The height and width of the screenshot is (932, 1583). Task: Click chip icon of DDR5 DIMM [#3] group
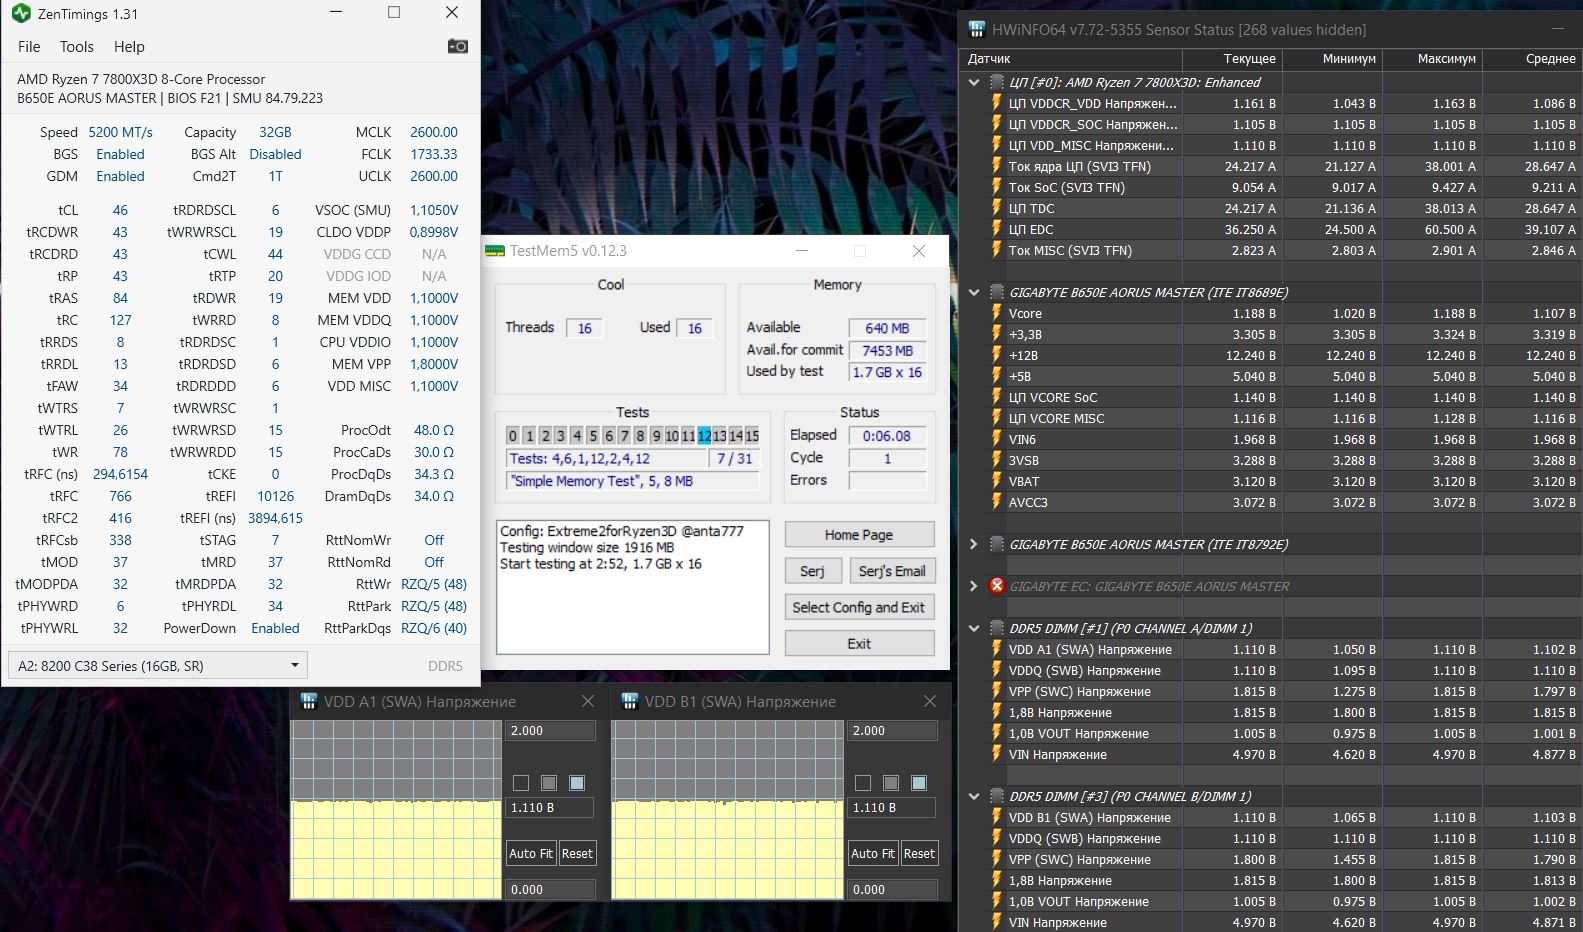[x=997, y=796]
